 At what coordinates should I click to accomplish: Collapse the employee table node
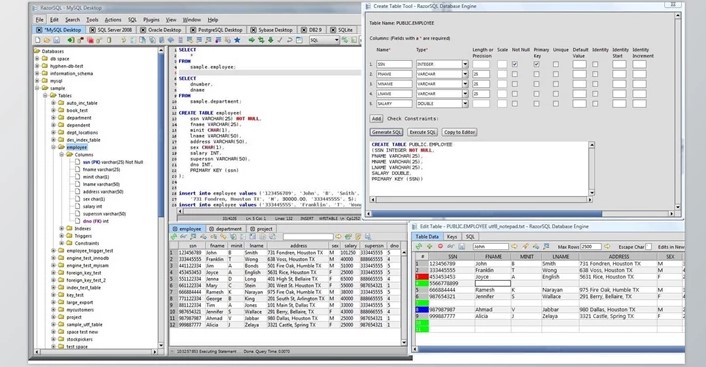click(x=53, y=147)
